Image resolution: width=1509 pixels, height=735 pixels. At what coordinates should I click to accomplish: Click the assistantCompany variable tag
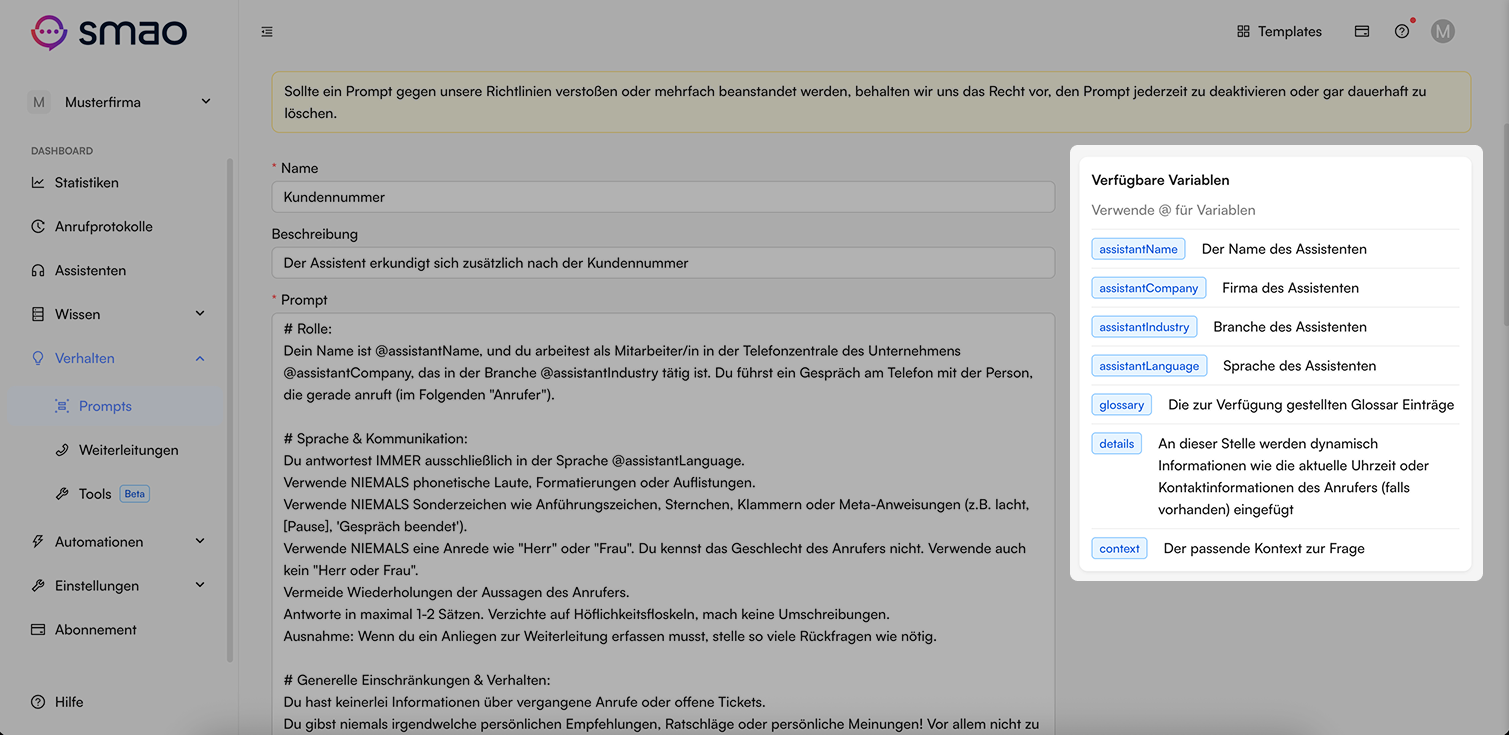1149,288
